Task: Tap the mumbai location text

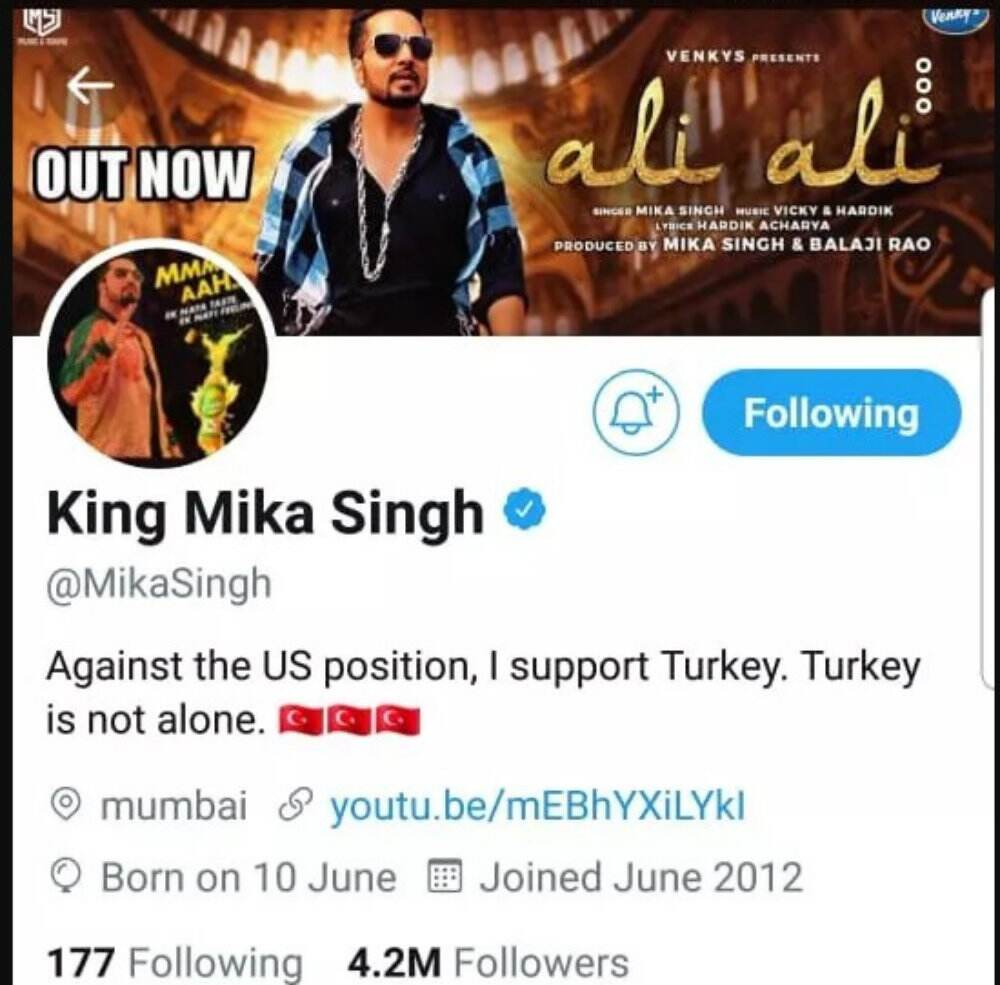Action: point(173,806)
